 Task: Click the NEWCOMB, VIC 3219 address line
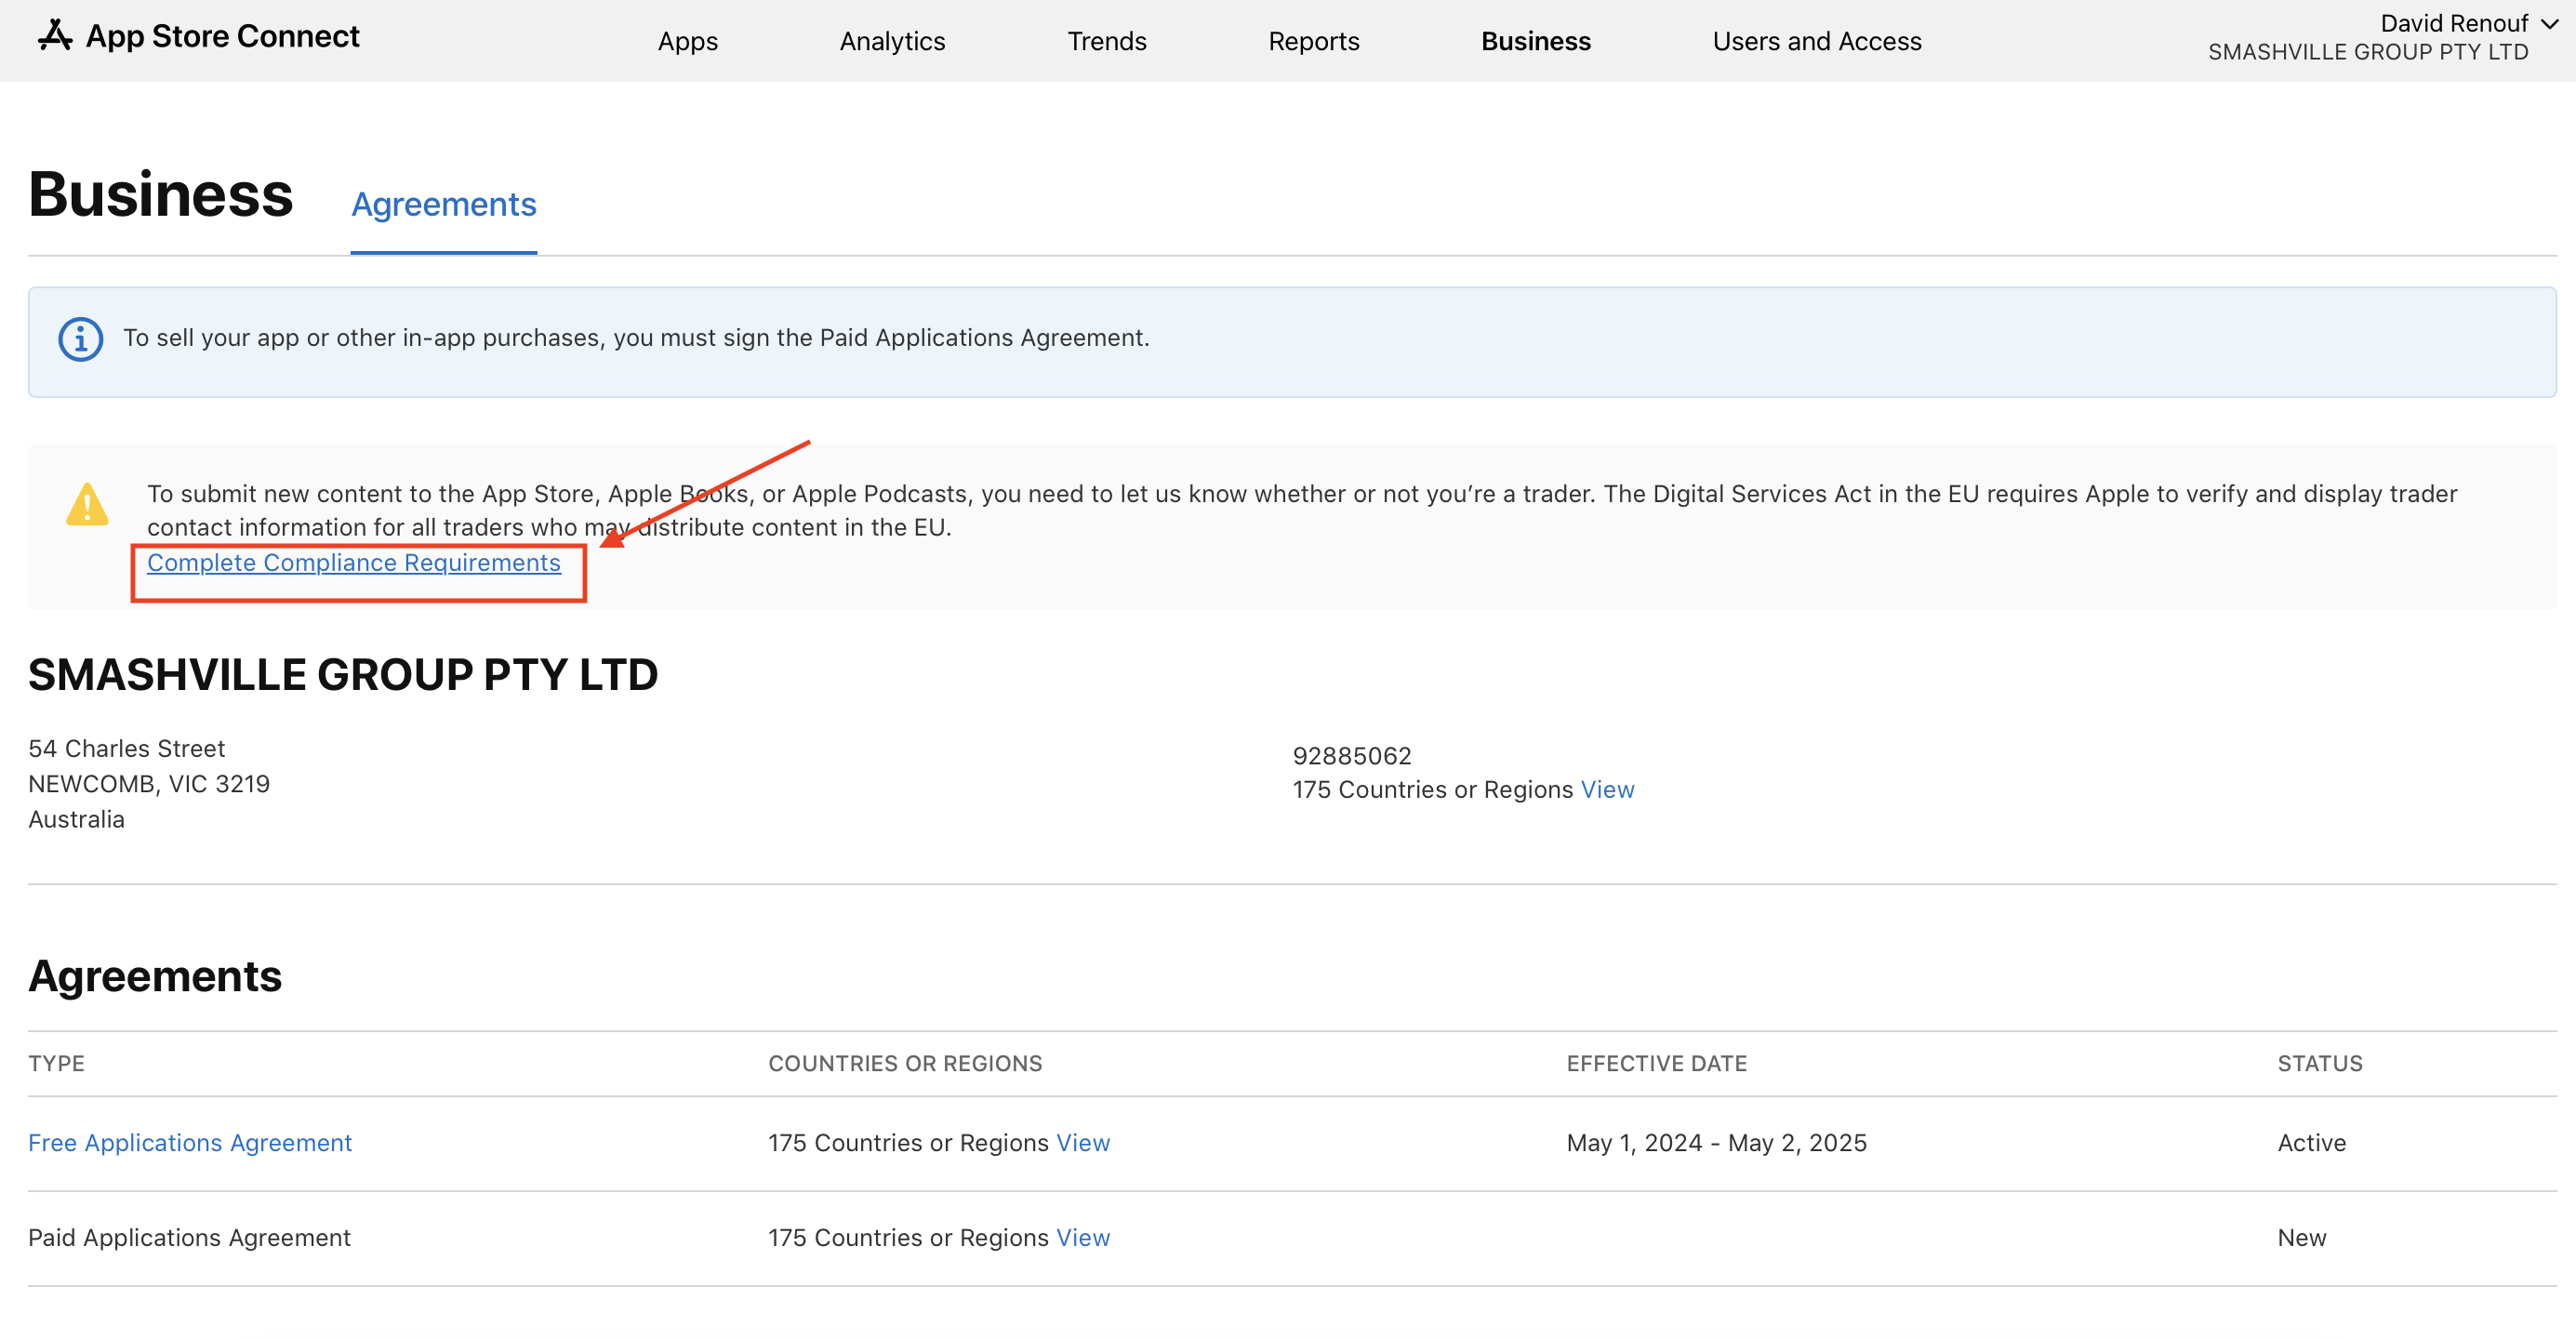pos(149,784)
